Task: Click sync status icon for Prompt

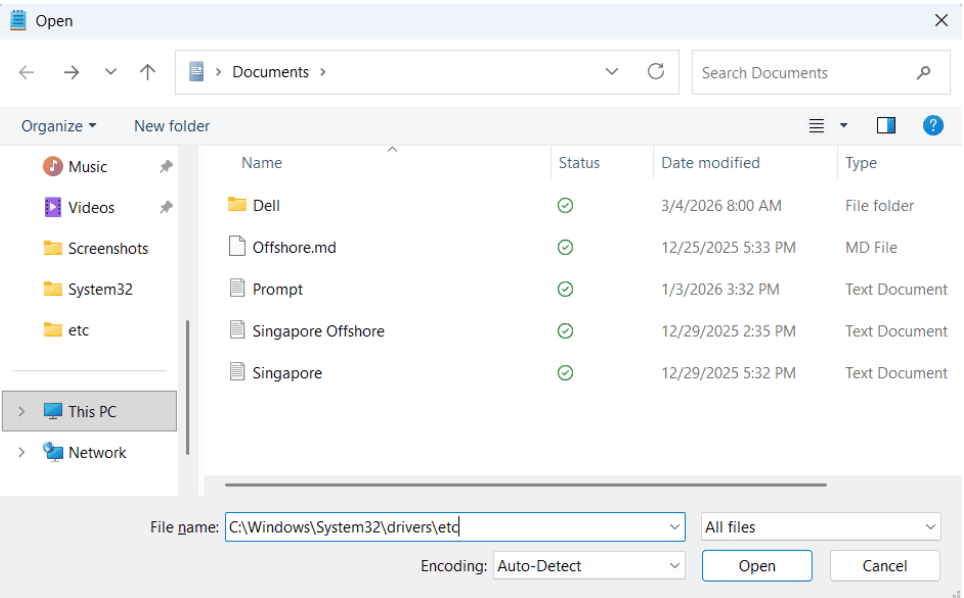Action: pos(565,289)
